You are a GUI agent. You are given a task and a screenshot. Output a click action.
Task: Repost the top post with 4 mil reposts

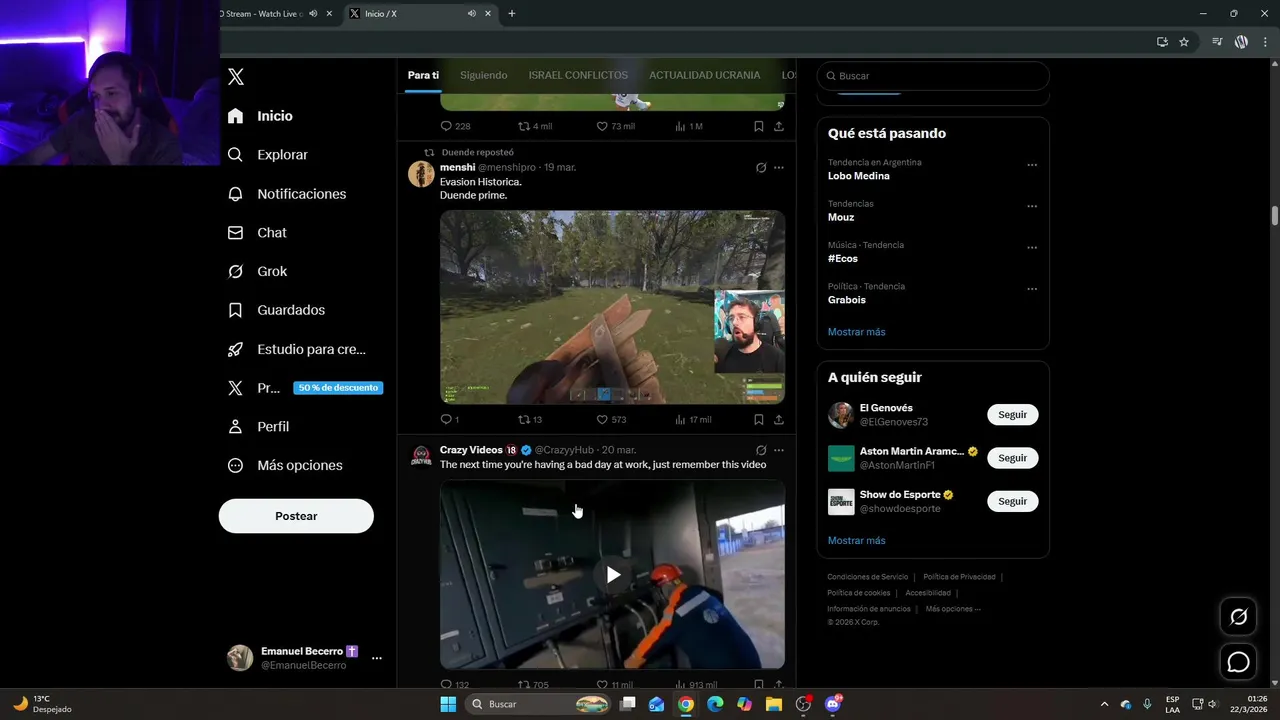pos(535,126)
